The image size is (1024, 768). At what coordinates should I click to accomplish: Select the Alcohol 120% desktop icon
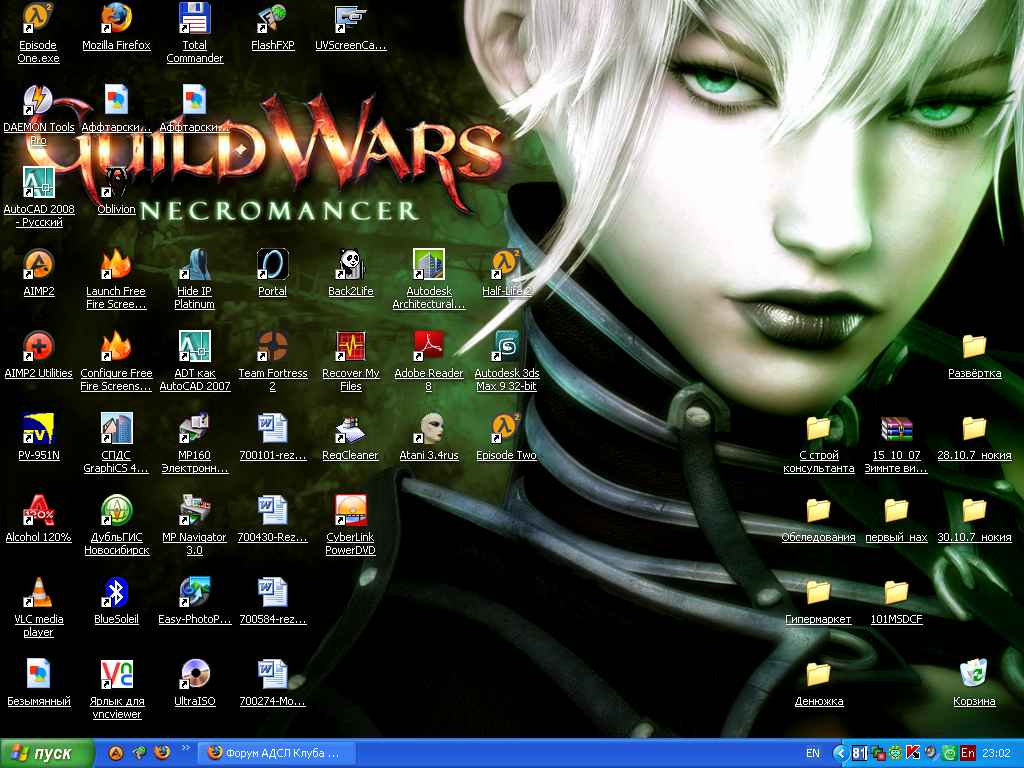38,511
